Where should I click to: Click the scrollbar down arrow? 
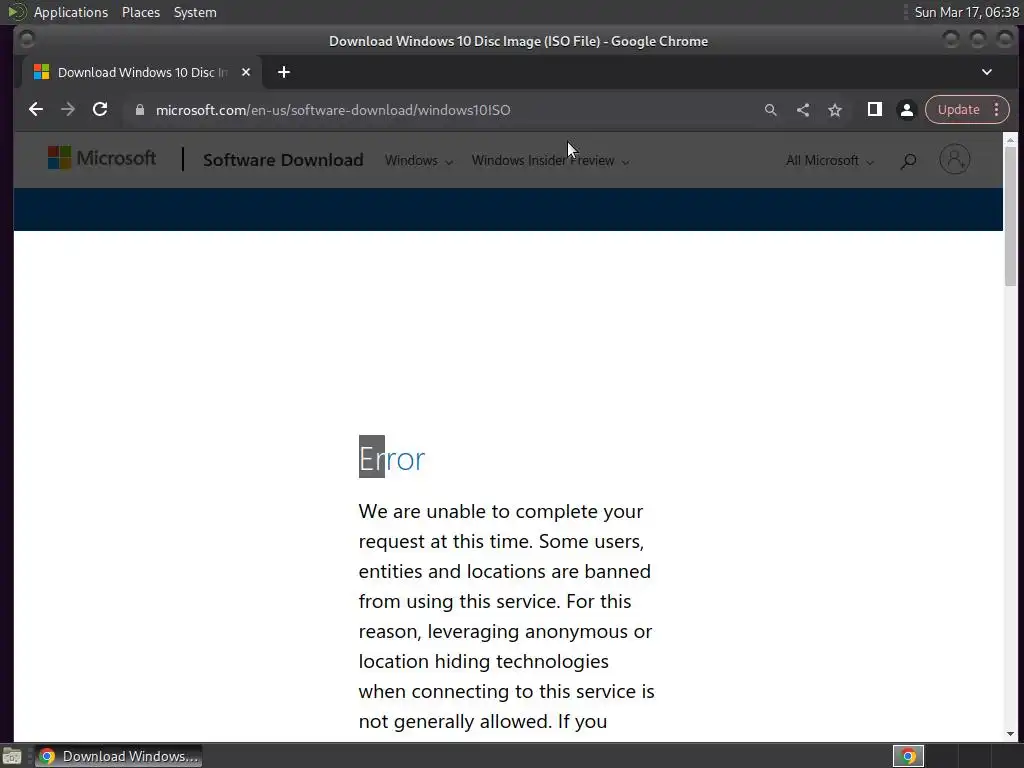[1010, 734]
